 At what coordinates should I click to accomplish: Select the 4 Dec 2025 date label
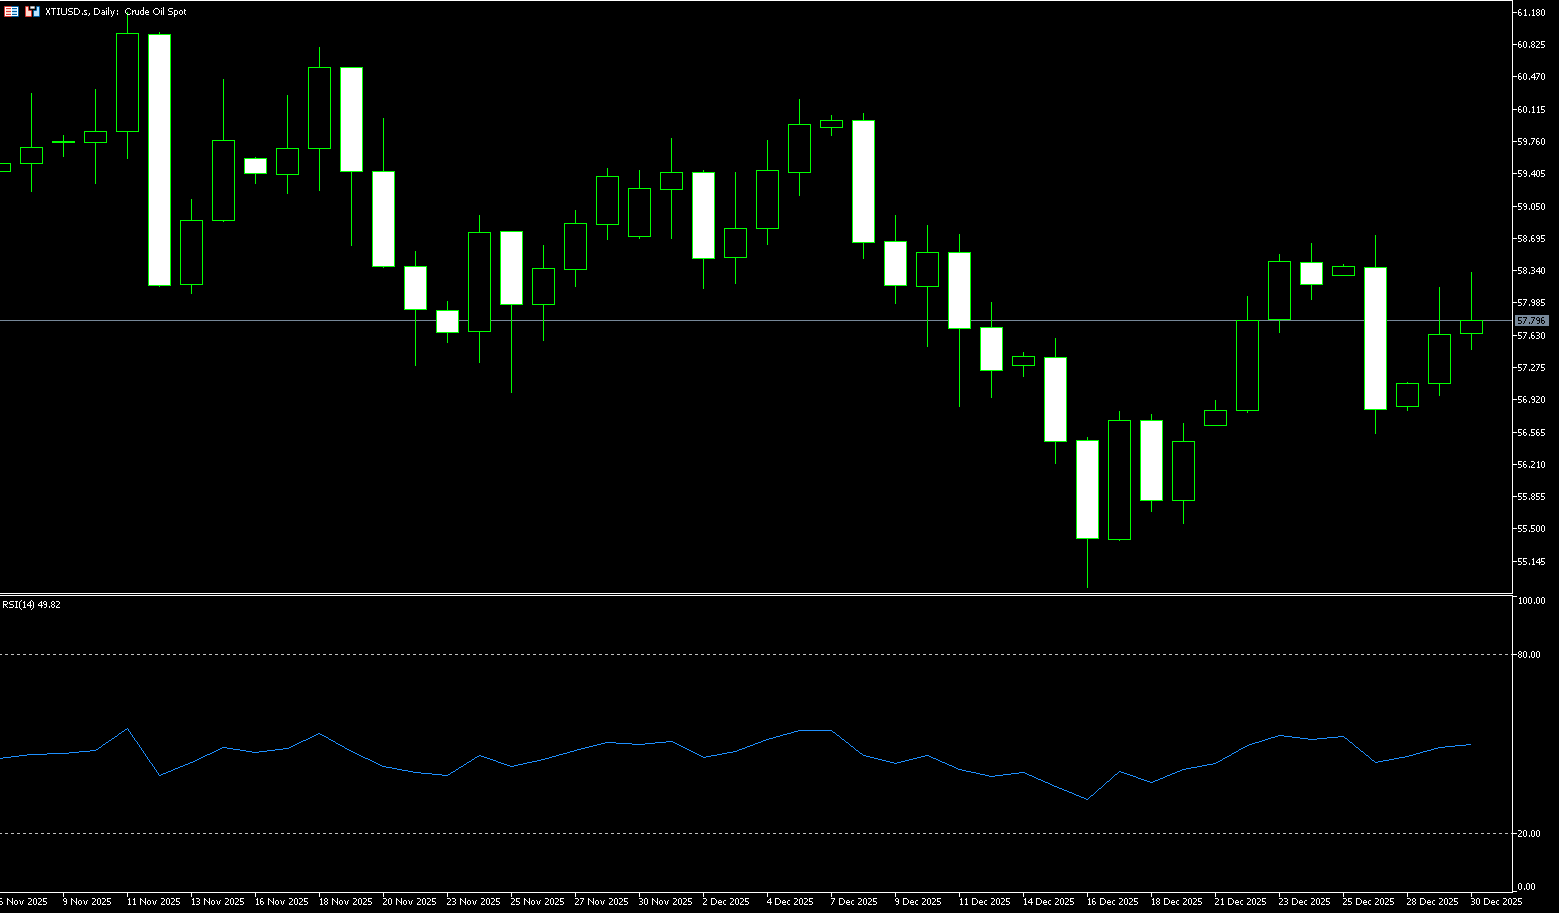[789, 902]
